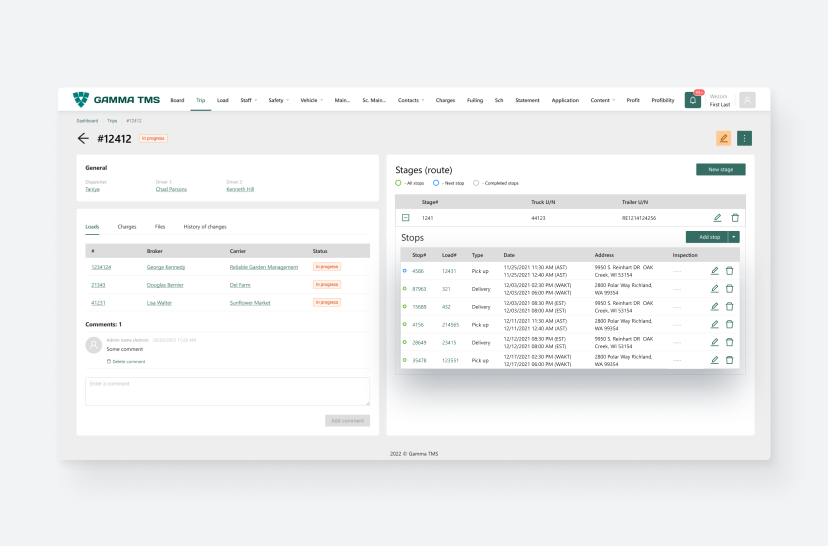Open the notifications bell

pos(692,100)
